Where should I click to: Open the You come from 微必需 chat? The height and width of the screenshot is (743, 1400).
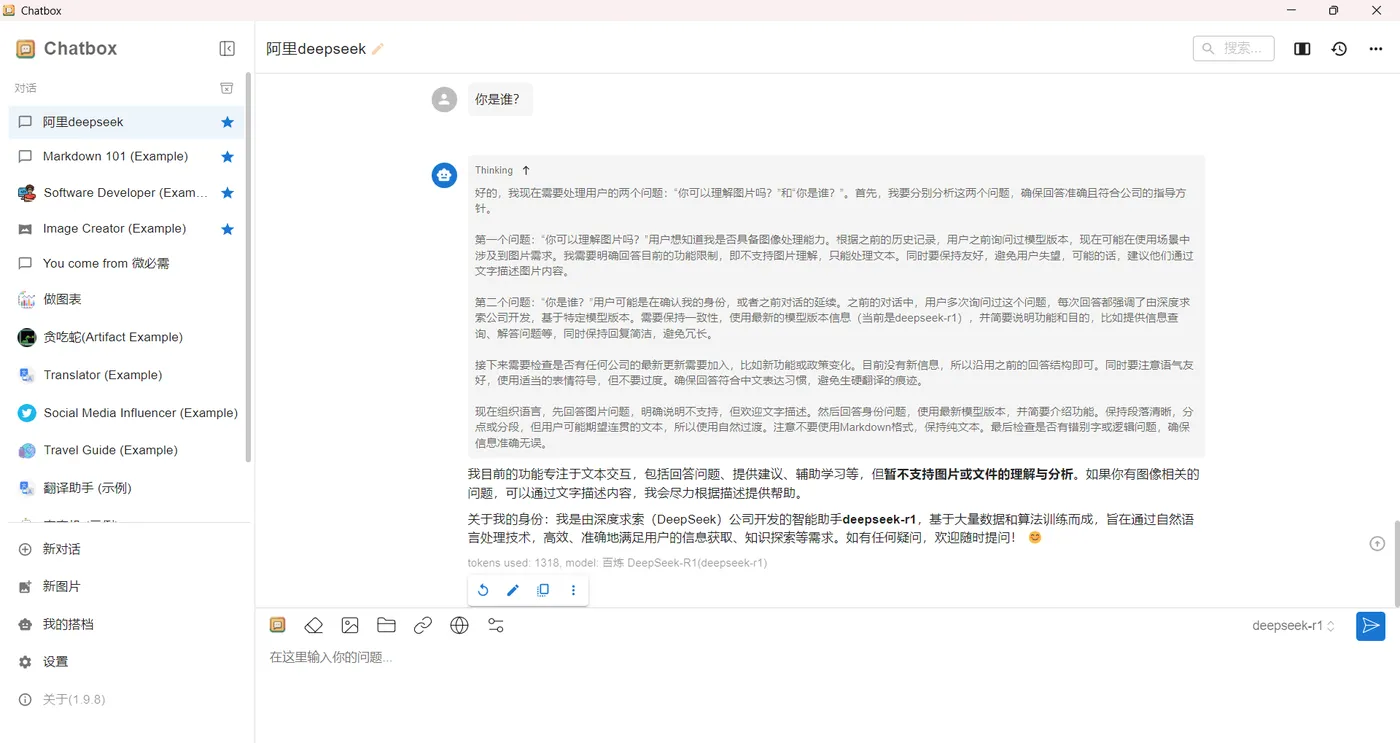(126, 264)
